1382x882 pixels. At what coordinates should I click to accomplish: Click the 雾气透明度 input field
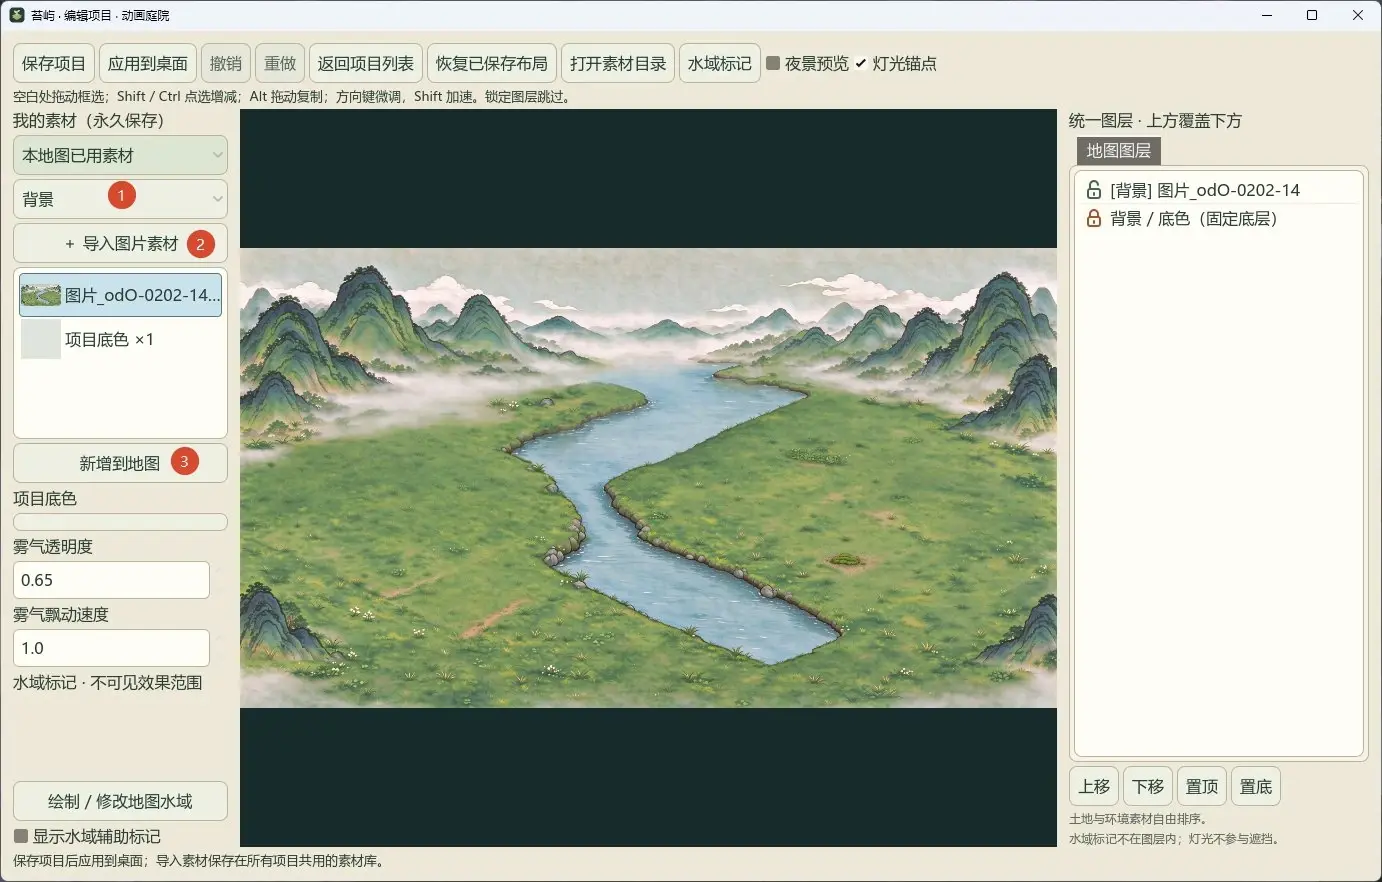(x=111, y=580)
